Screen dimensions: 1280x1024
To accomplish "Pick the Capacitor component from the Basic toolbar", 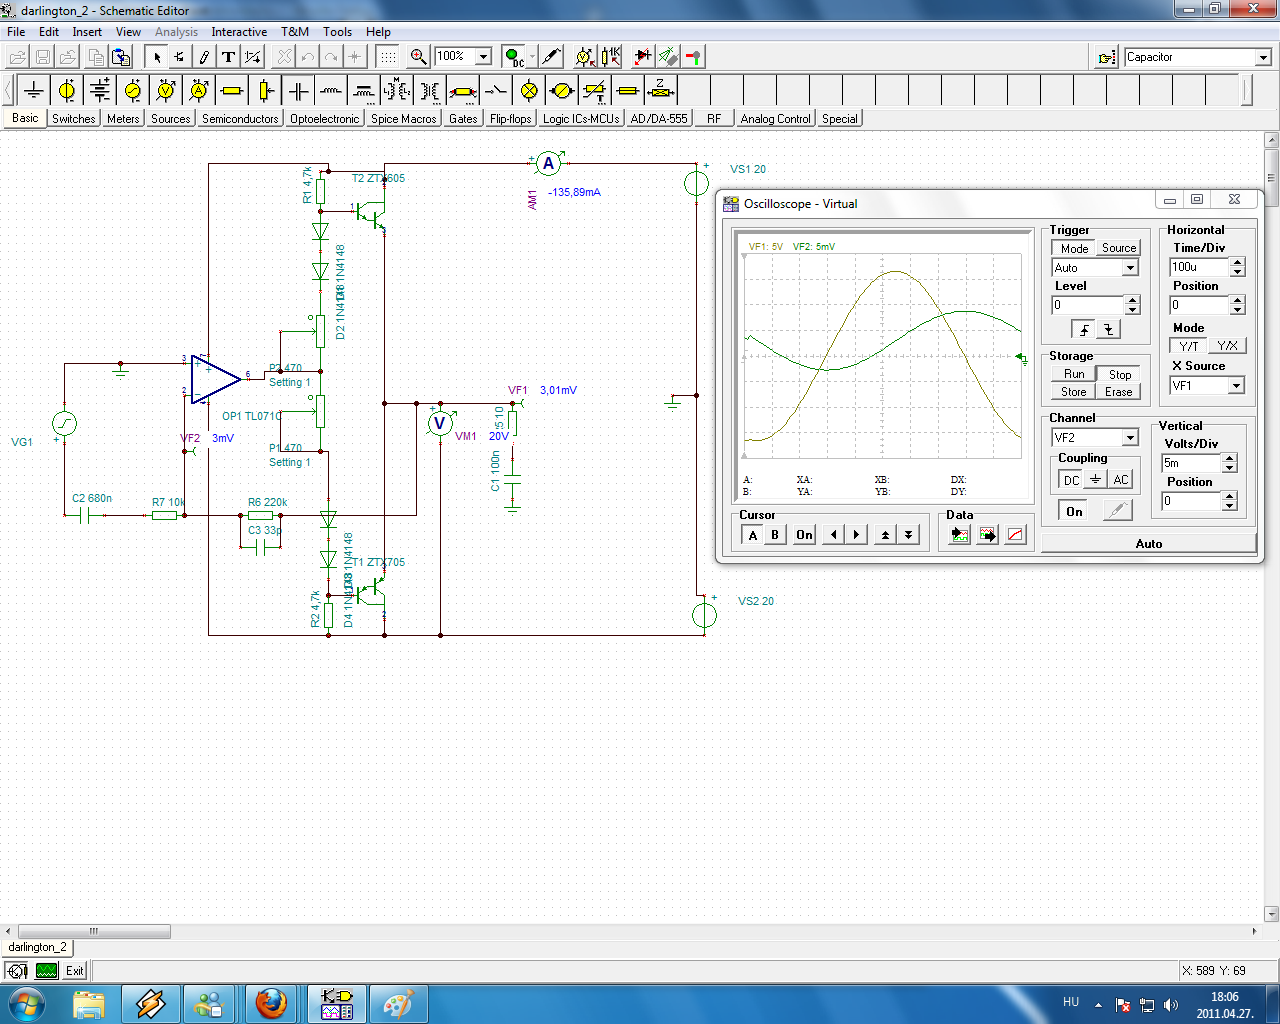I will [298, 91].
